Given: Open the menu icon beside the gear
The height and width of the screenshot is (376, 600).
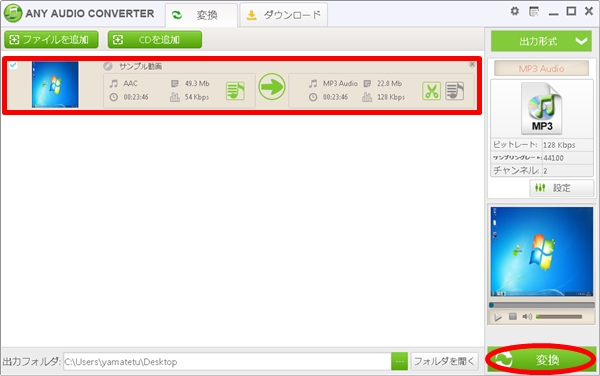Looking at the screenshot, I should point(534,11).
